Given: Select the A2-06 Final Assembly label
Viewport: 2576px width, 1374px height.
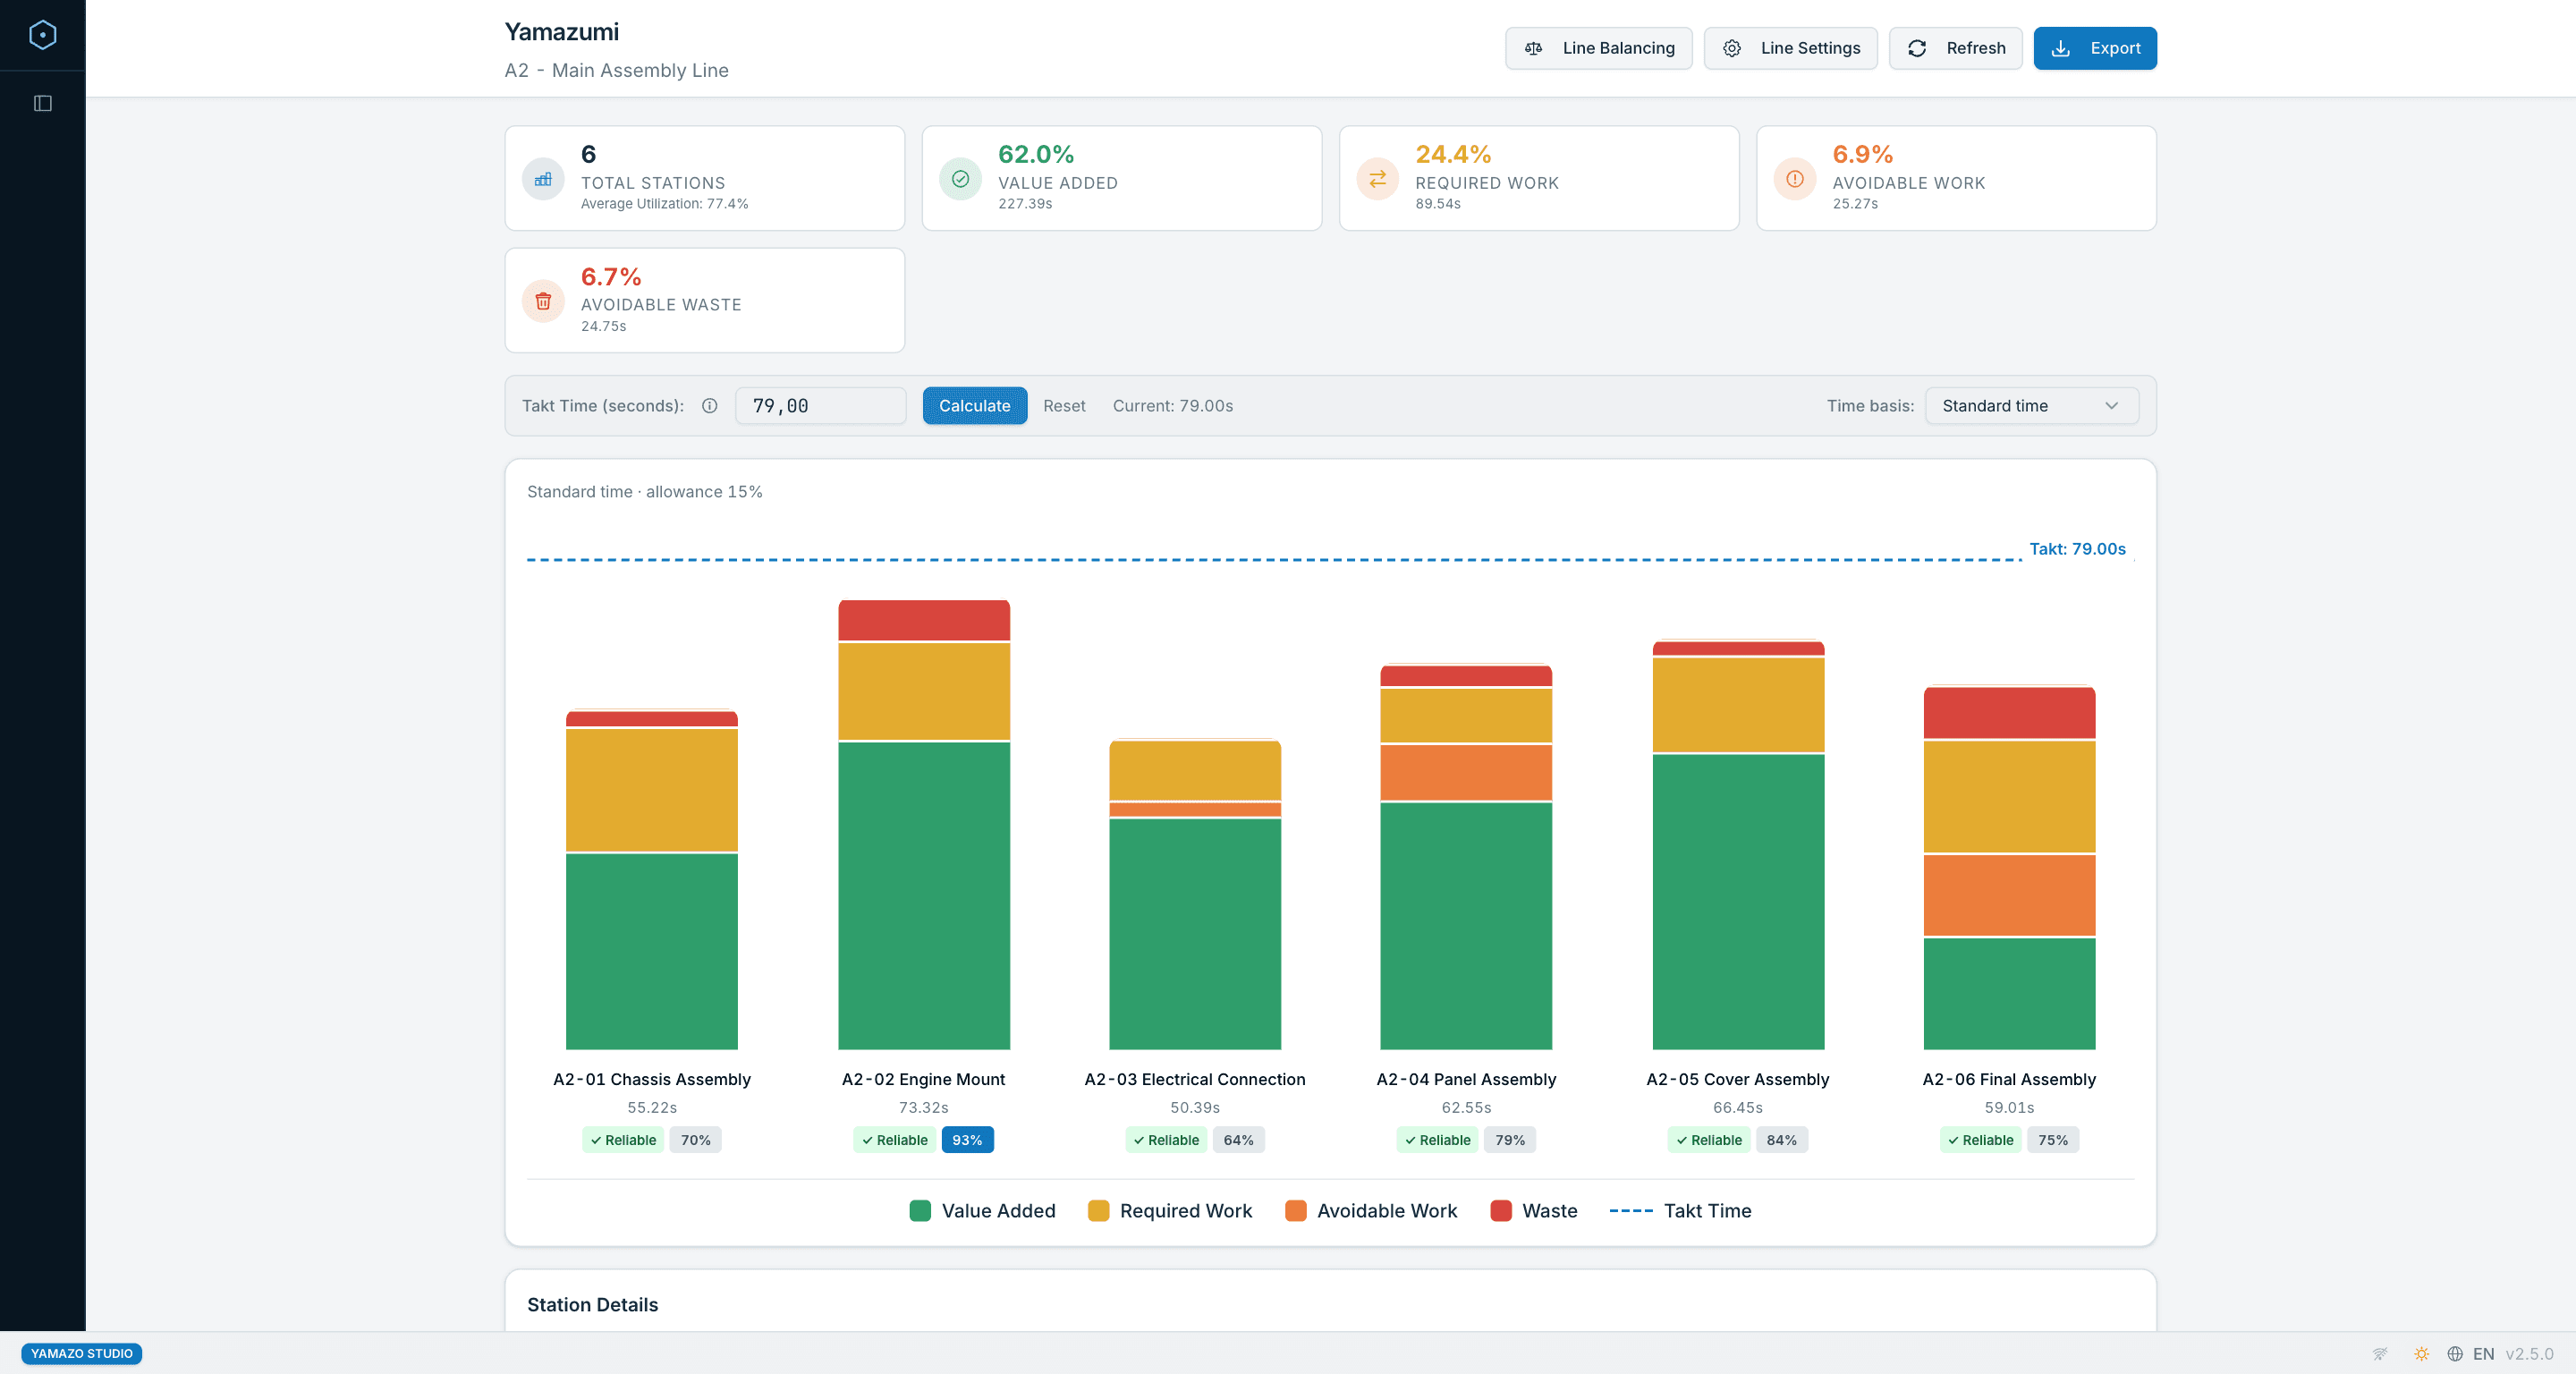Looking at the screenshot, I should [x=2009, y=1079].
